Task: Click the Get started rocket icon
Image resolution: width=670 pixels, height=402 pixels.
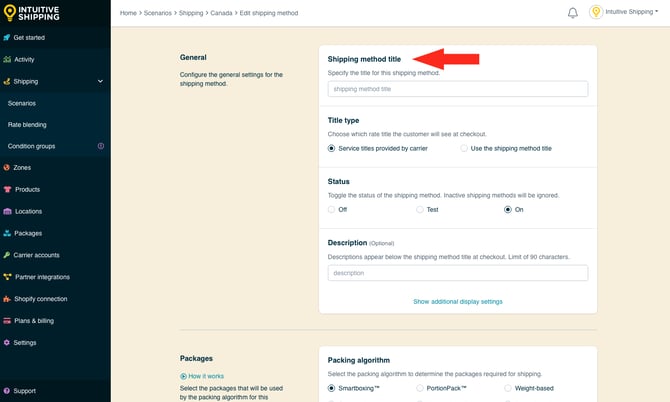Action: [7, 38]
